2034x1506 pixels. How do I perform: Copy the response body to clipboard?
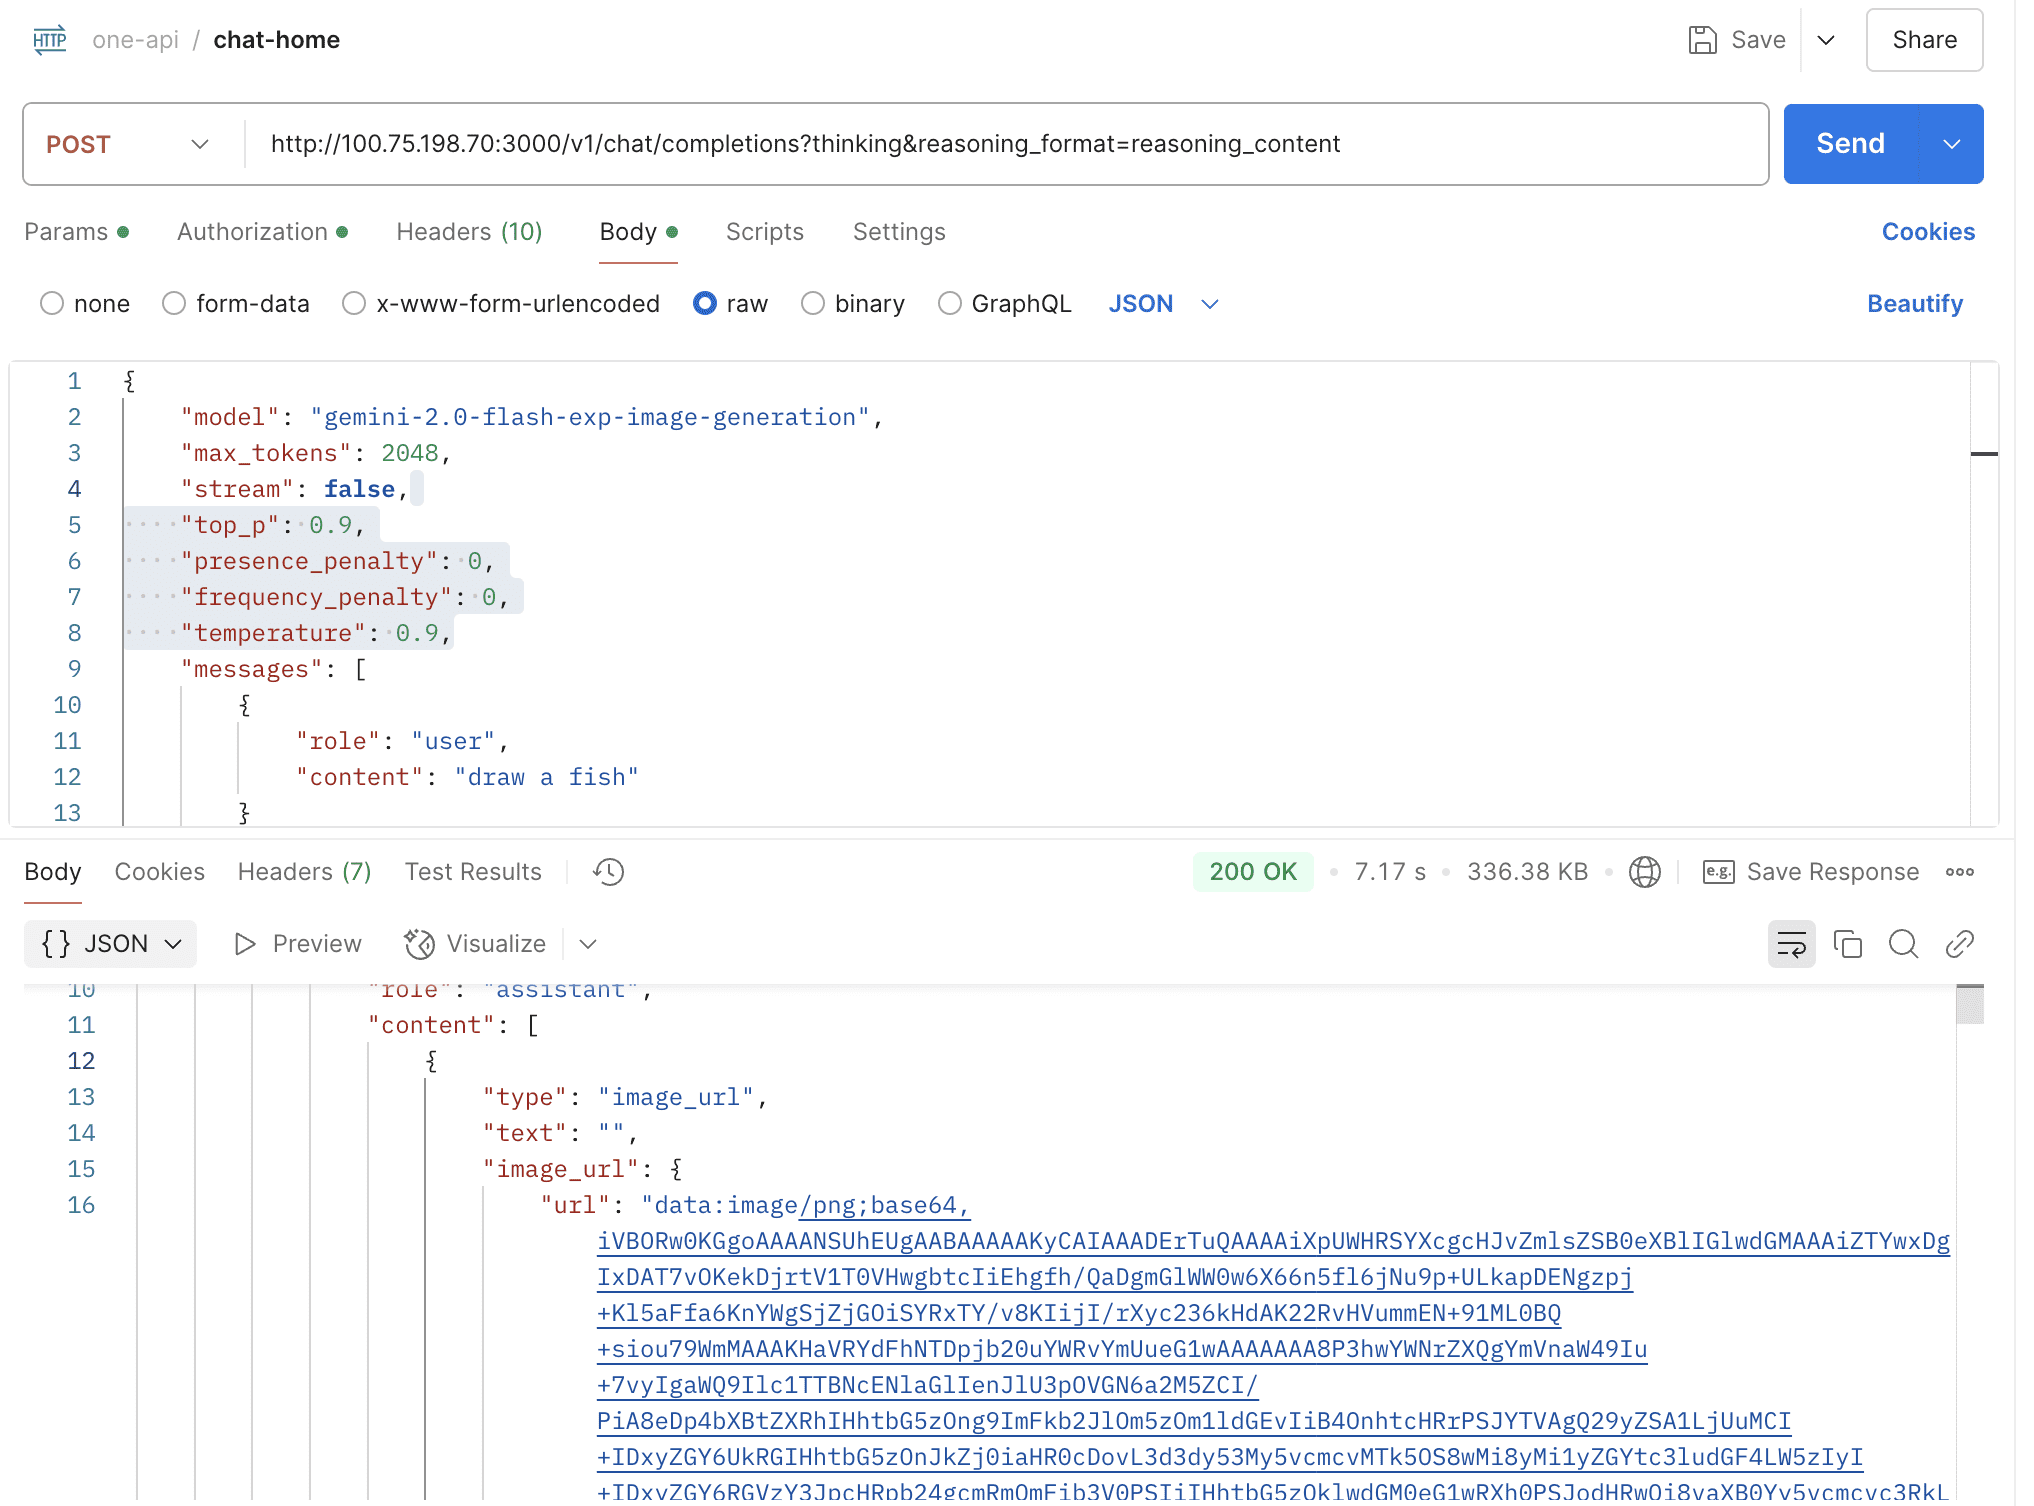coord(1847,944)
